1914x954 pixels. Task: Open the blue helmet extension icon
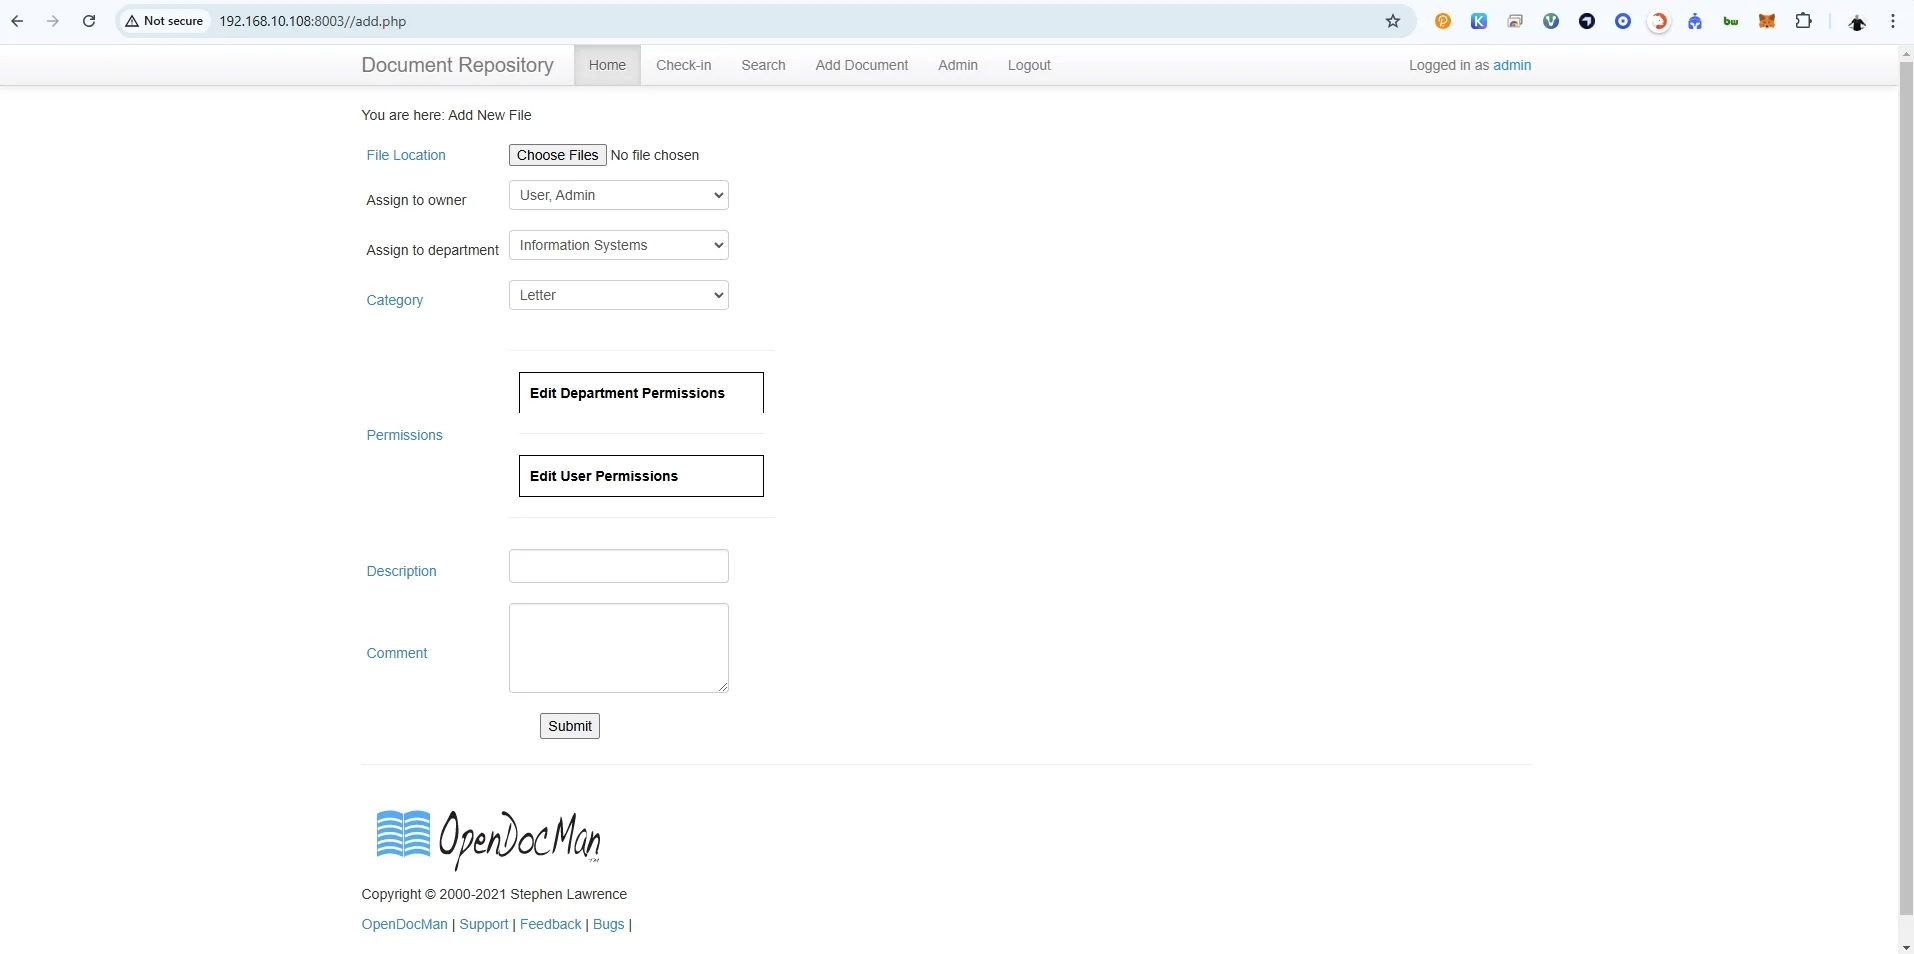(1695, 21)
